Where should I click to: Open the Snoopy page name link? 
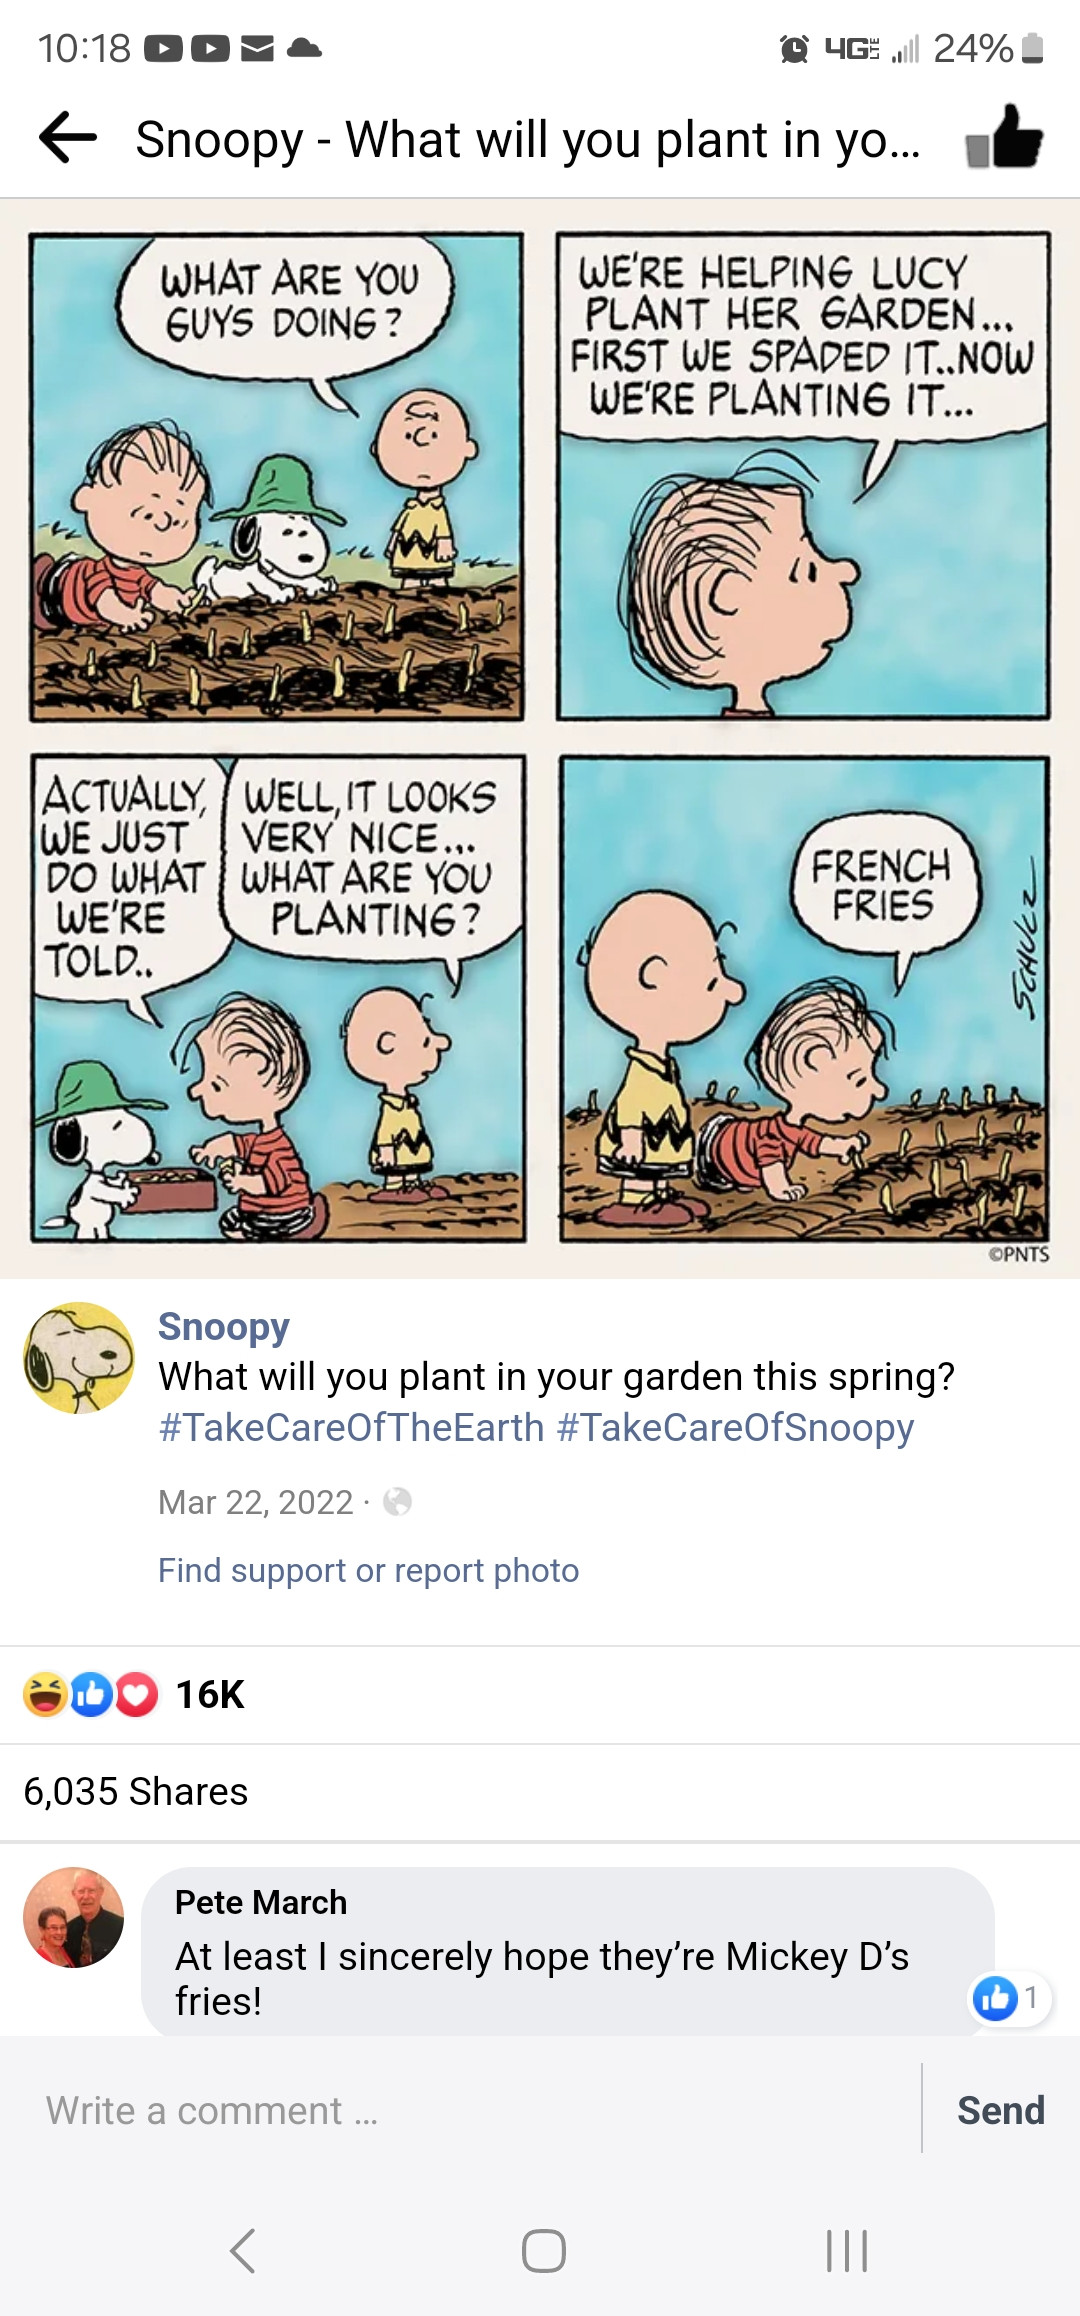(x=224, y=1326)
